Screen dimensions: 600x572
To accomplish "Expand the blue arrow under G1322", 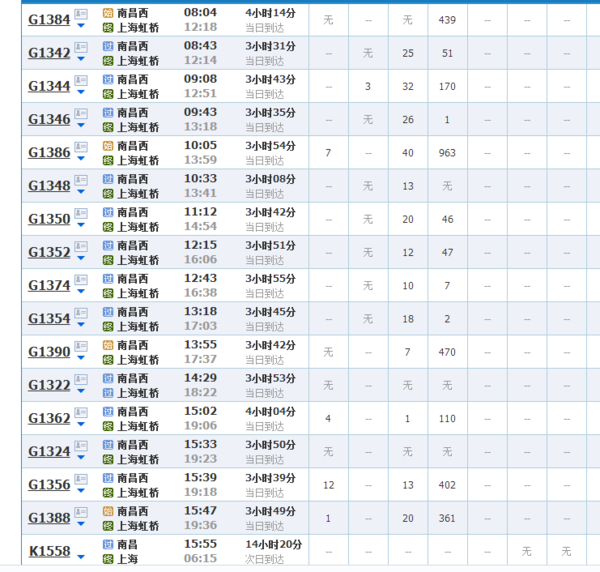I will pos(81,391).
